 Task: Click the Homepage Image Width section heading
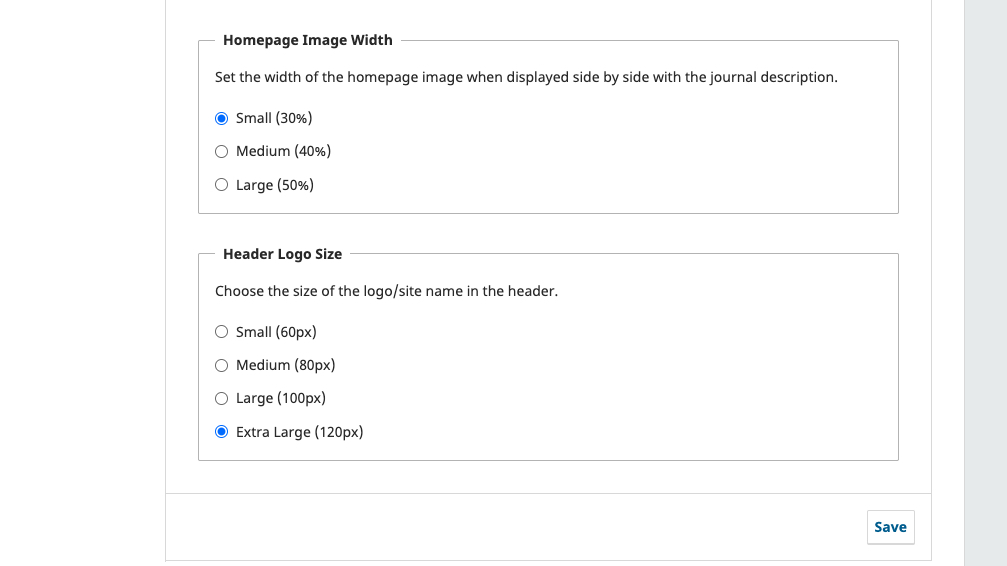coord(308,40)
